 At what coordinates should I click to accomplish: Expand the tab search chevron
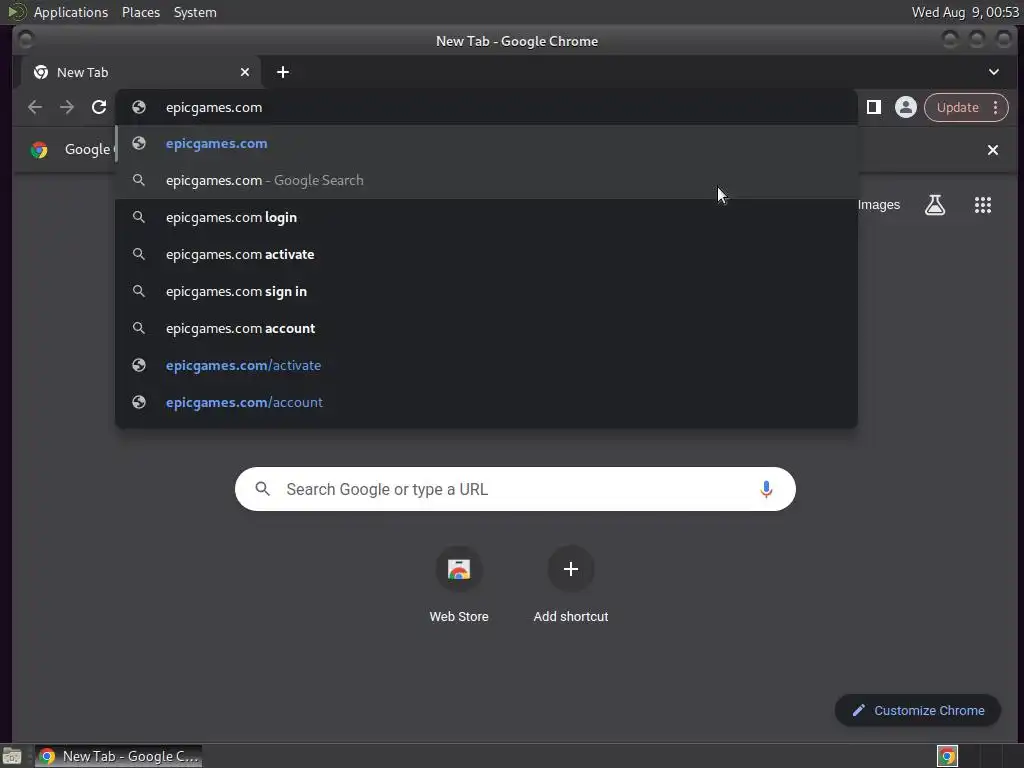pyautogui.click(x=993, y=72)
